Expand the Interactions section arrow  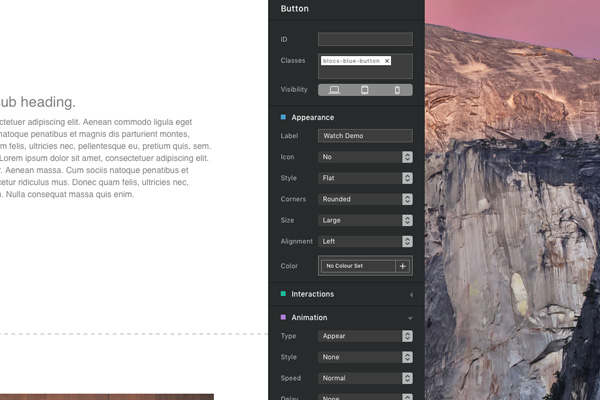(411, 295)
